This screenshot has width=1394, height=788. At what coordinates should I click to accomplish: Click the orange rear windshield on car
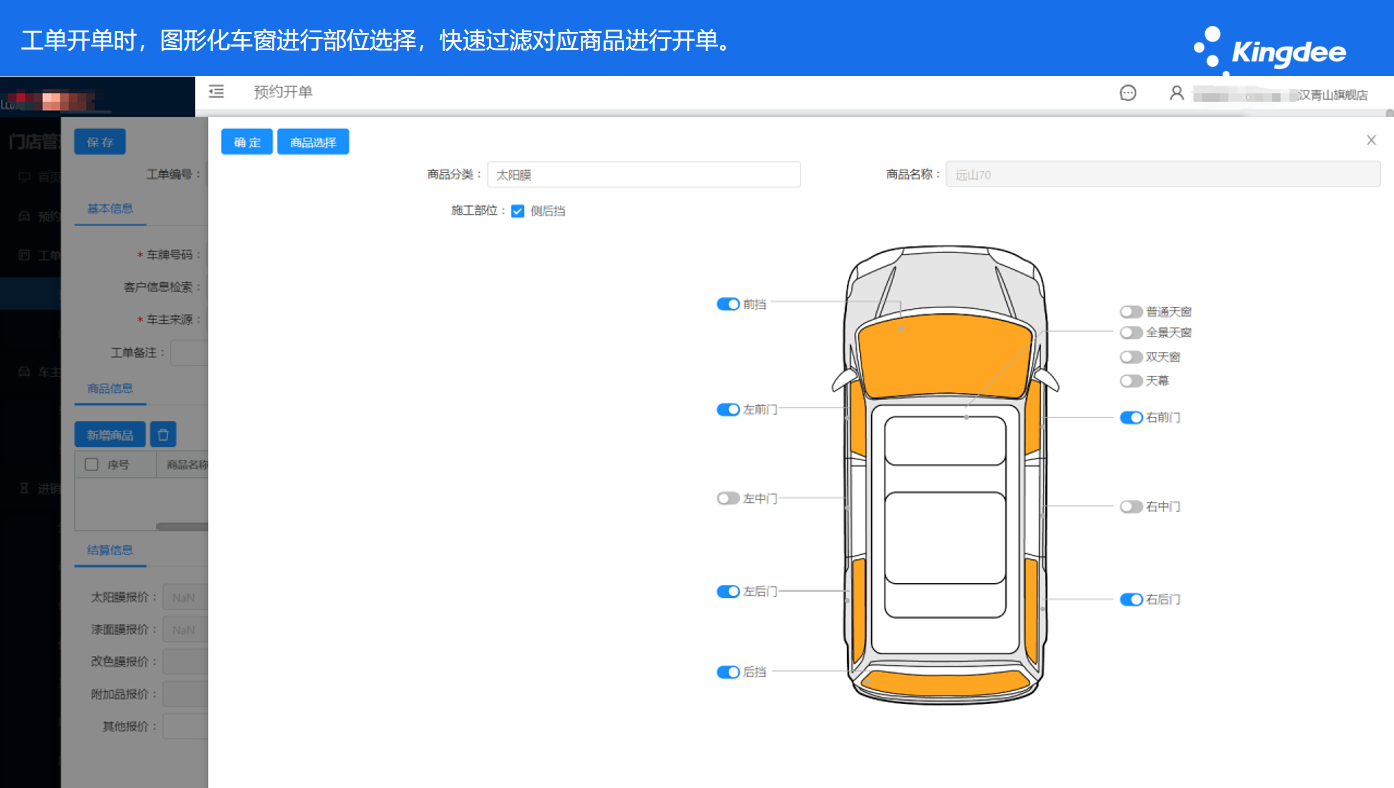pos(945,683)
